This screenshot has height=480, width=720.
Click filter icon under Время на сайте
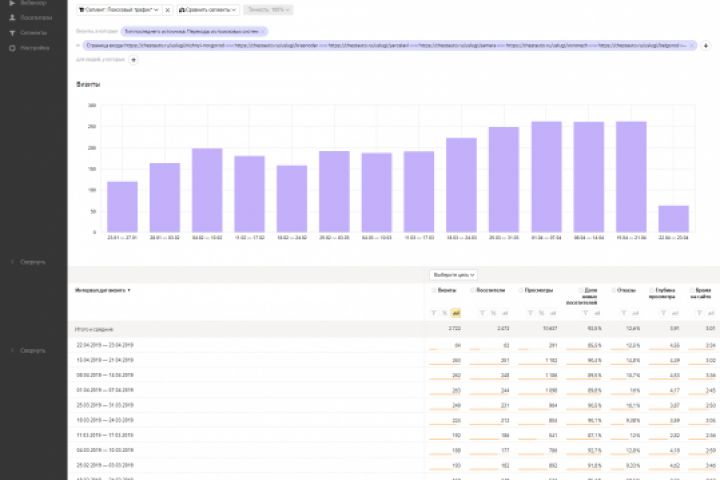(x=699, y=313)
